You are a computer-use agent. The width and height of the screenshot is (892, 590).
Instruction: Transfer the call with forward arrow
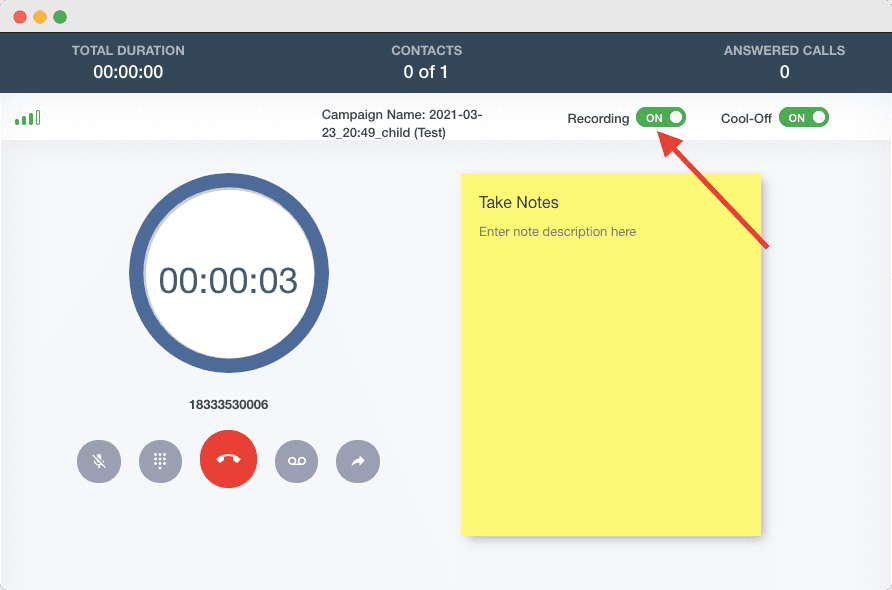coord(358,461)
